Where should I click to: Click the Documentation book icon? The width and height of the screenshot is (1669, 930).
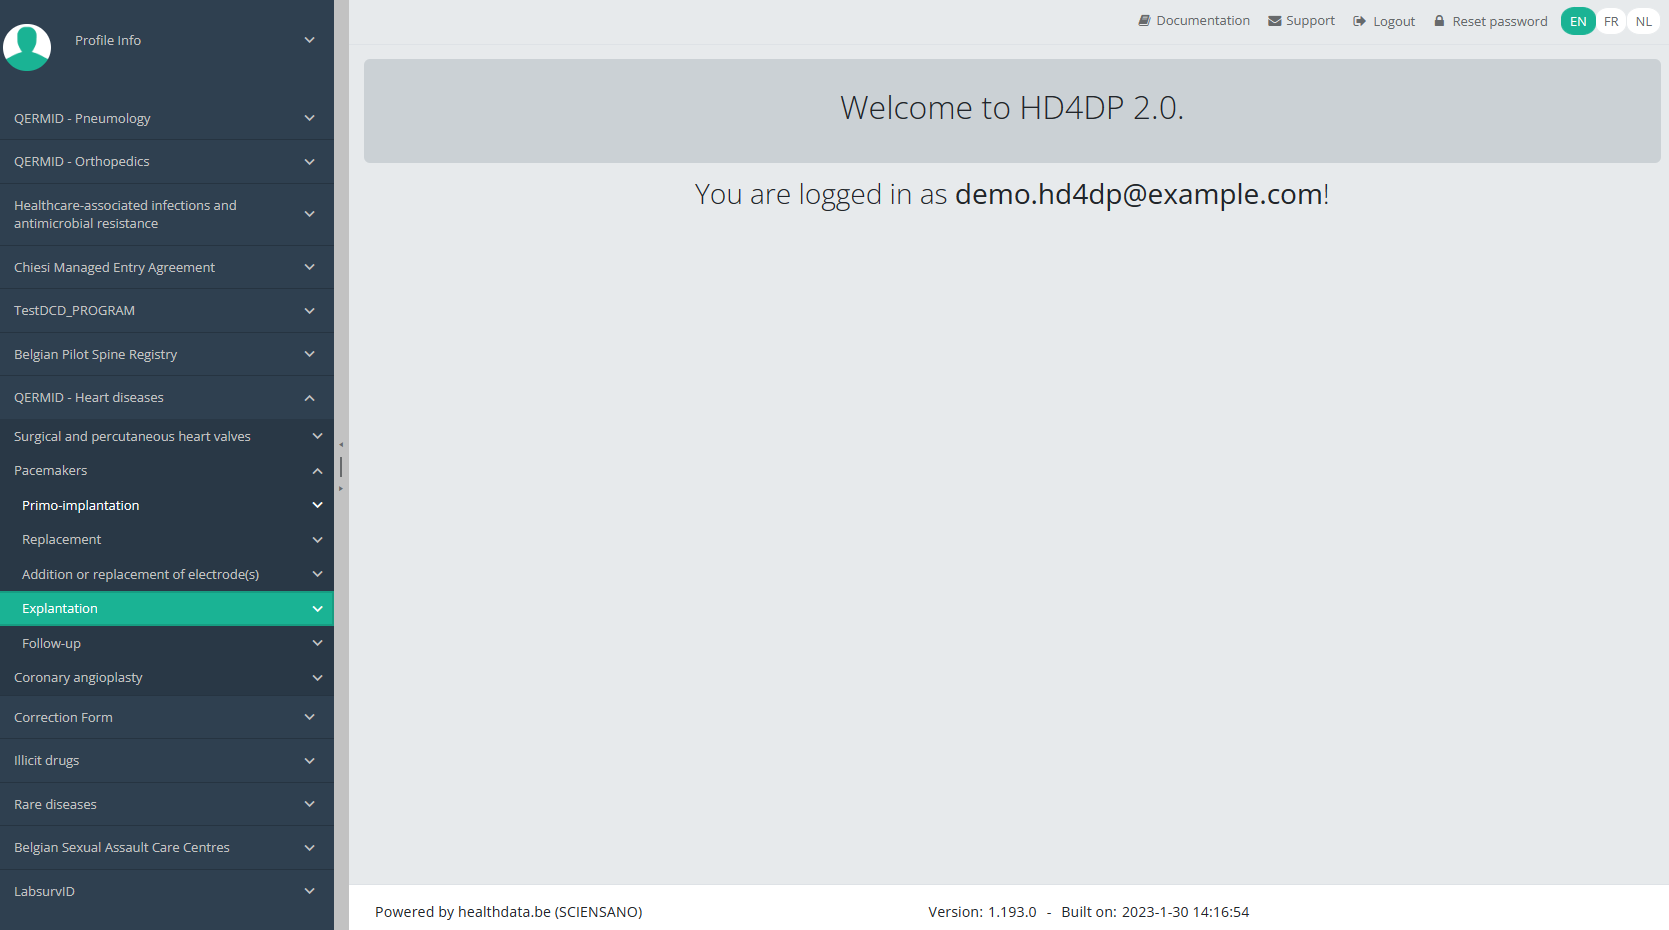point(1144,21)
